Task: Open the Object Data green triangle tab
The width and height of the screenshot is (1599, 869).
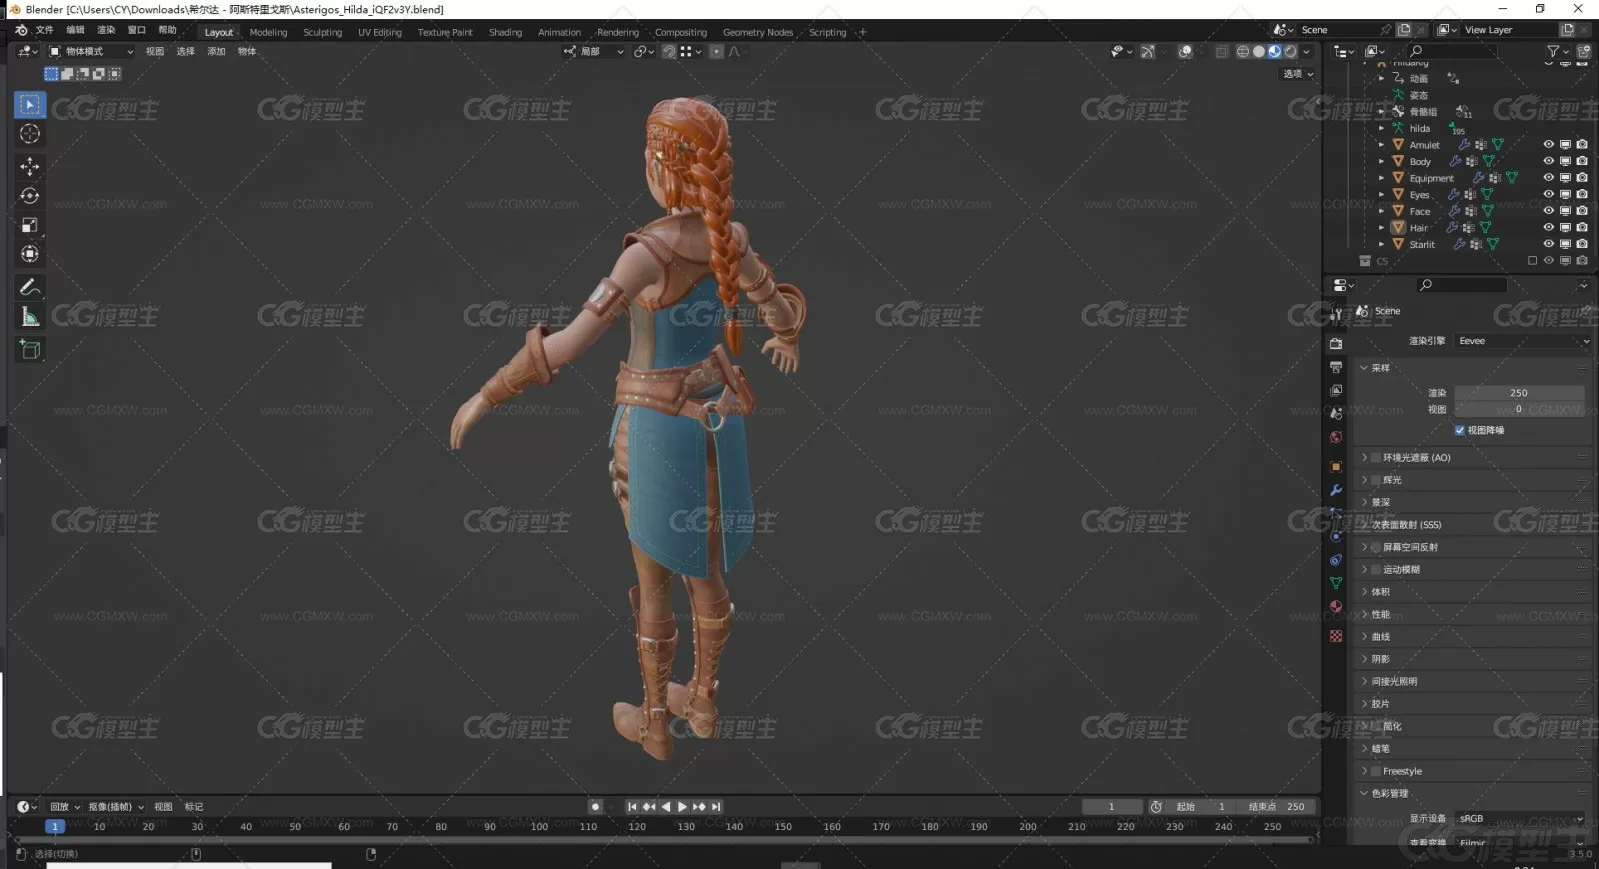Action: point(1336,583)
